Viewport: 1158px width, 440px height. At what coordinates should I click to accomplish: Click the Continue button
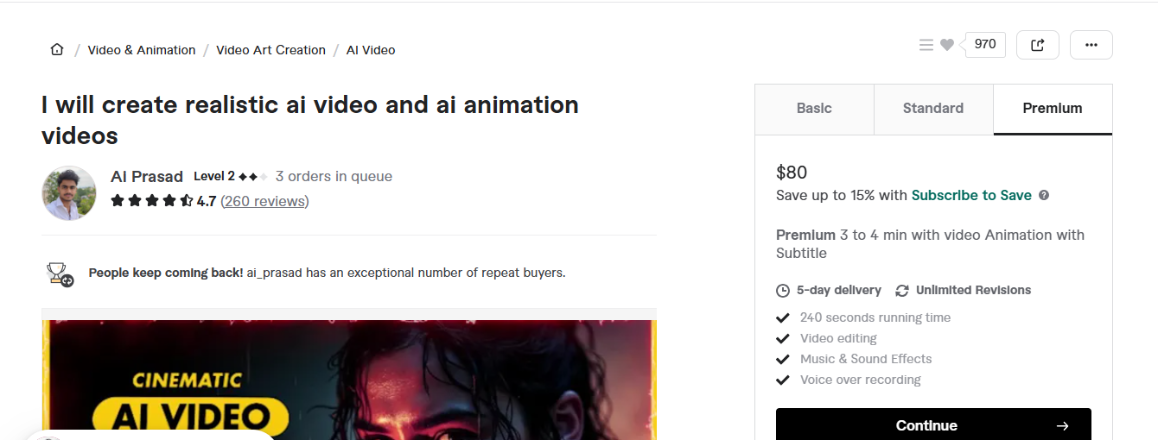pyautogui.click(x=933, y=425)
